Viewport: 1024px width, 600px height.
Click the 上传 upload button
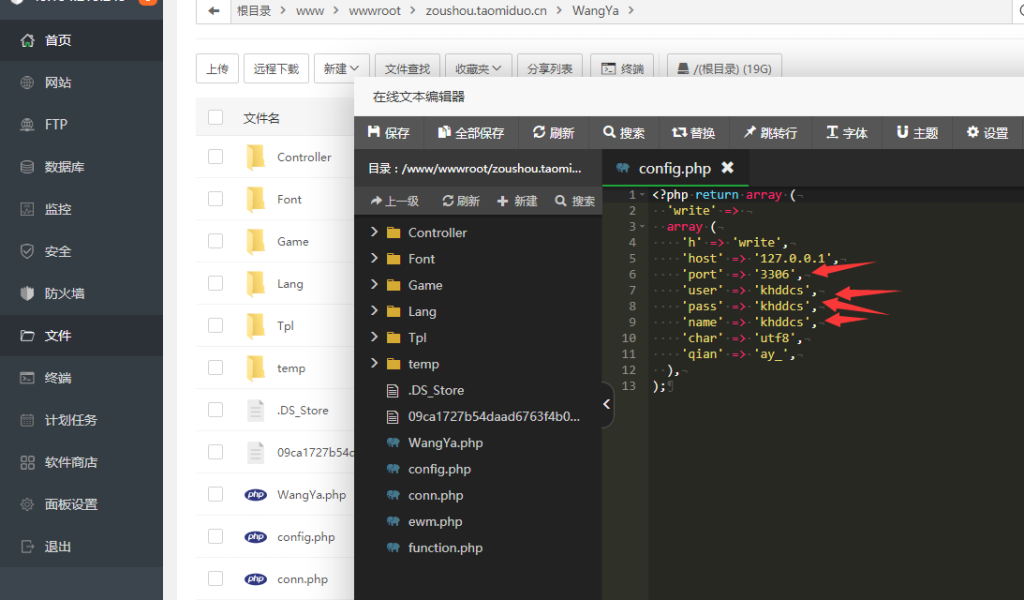tap(217, 66)
